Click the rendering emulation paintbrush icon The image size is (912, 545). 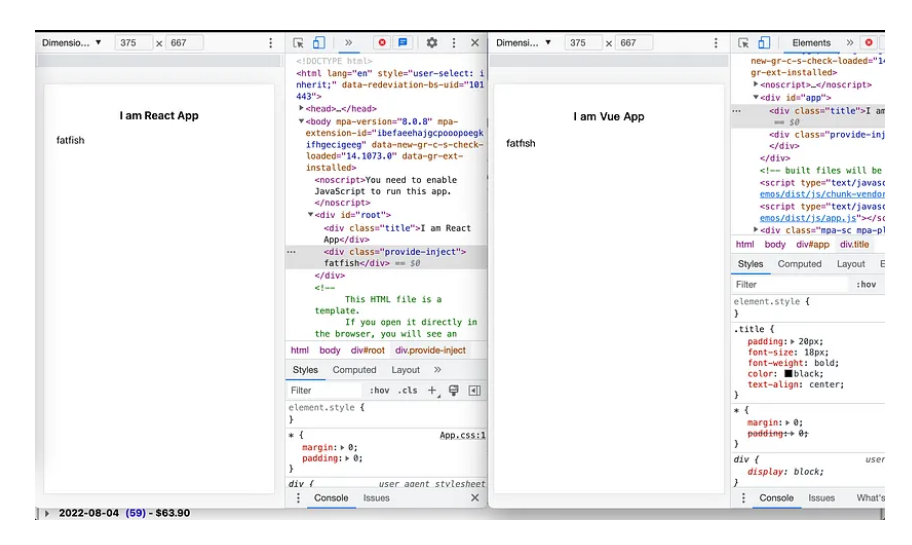point(454,390)
